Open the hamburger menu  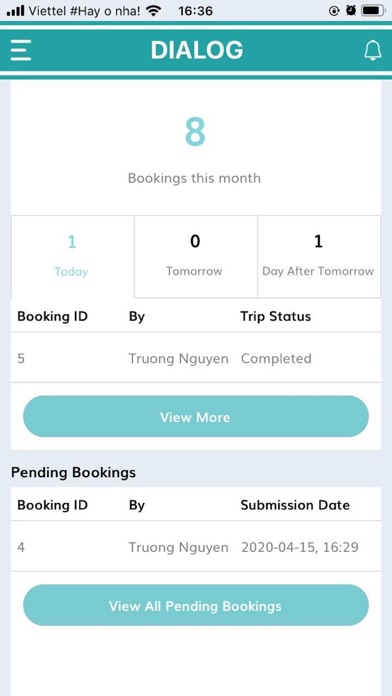pos(21,50)
